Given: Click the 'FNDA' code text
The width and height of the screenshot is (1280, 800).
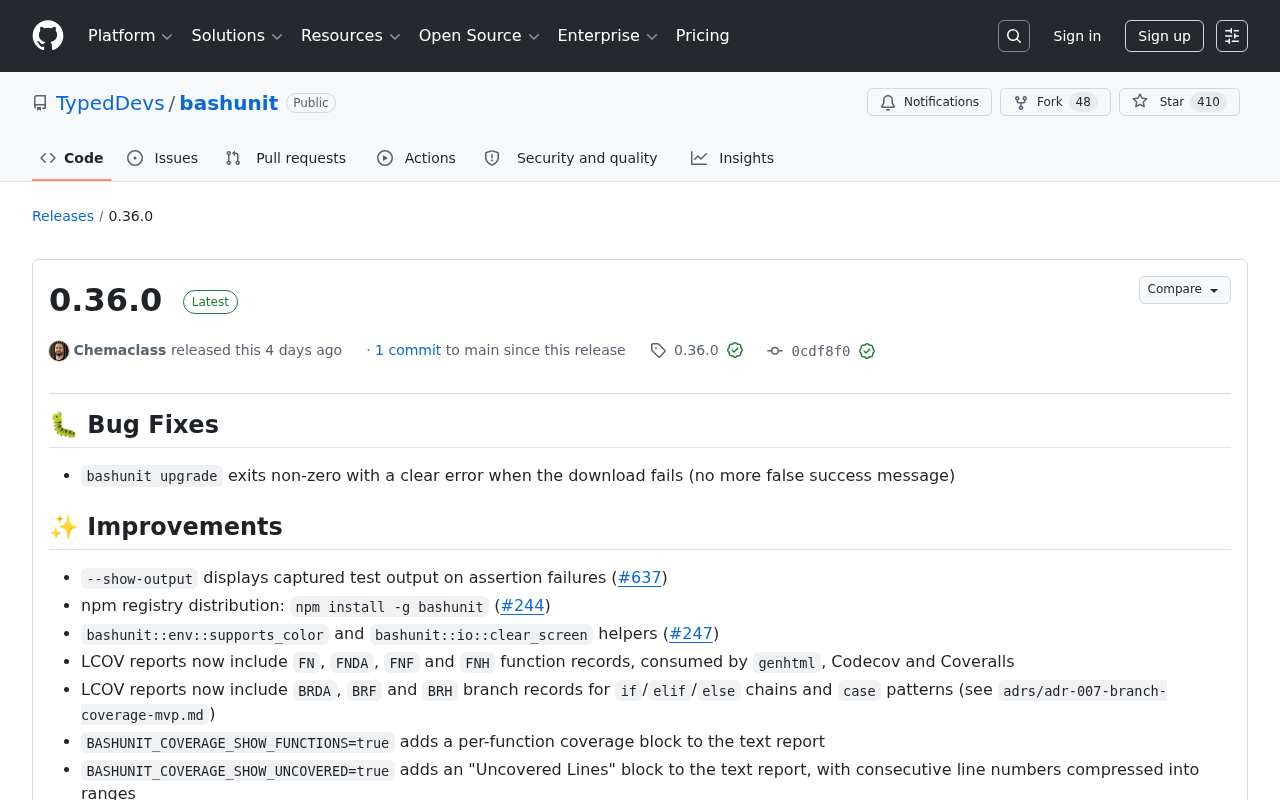Looking at the screenshot, I should point(351,662).
